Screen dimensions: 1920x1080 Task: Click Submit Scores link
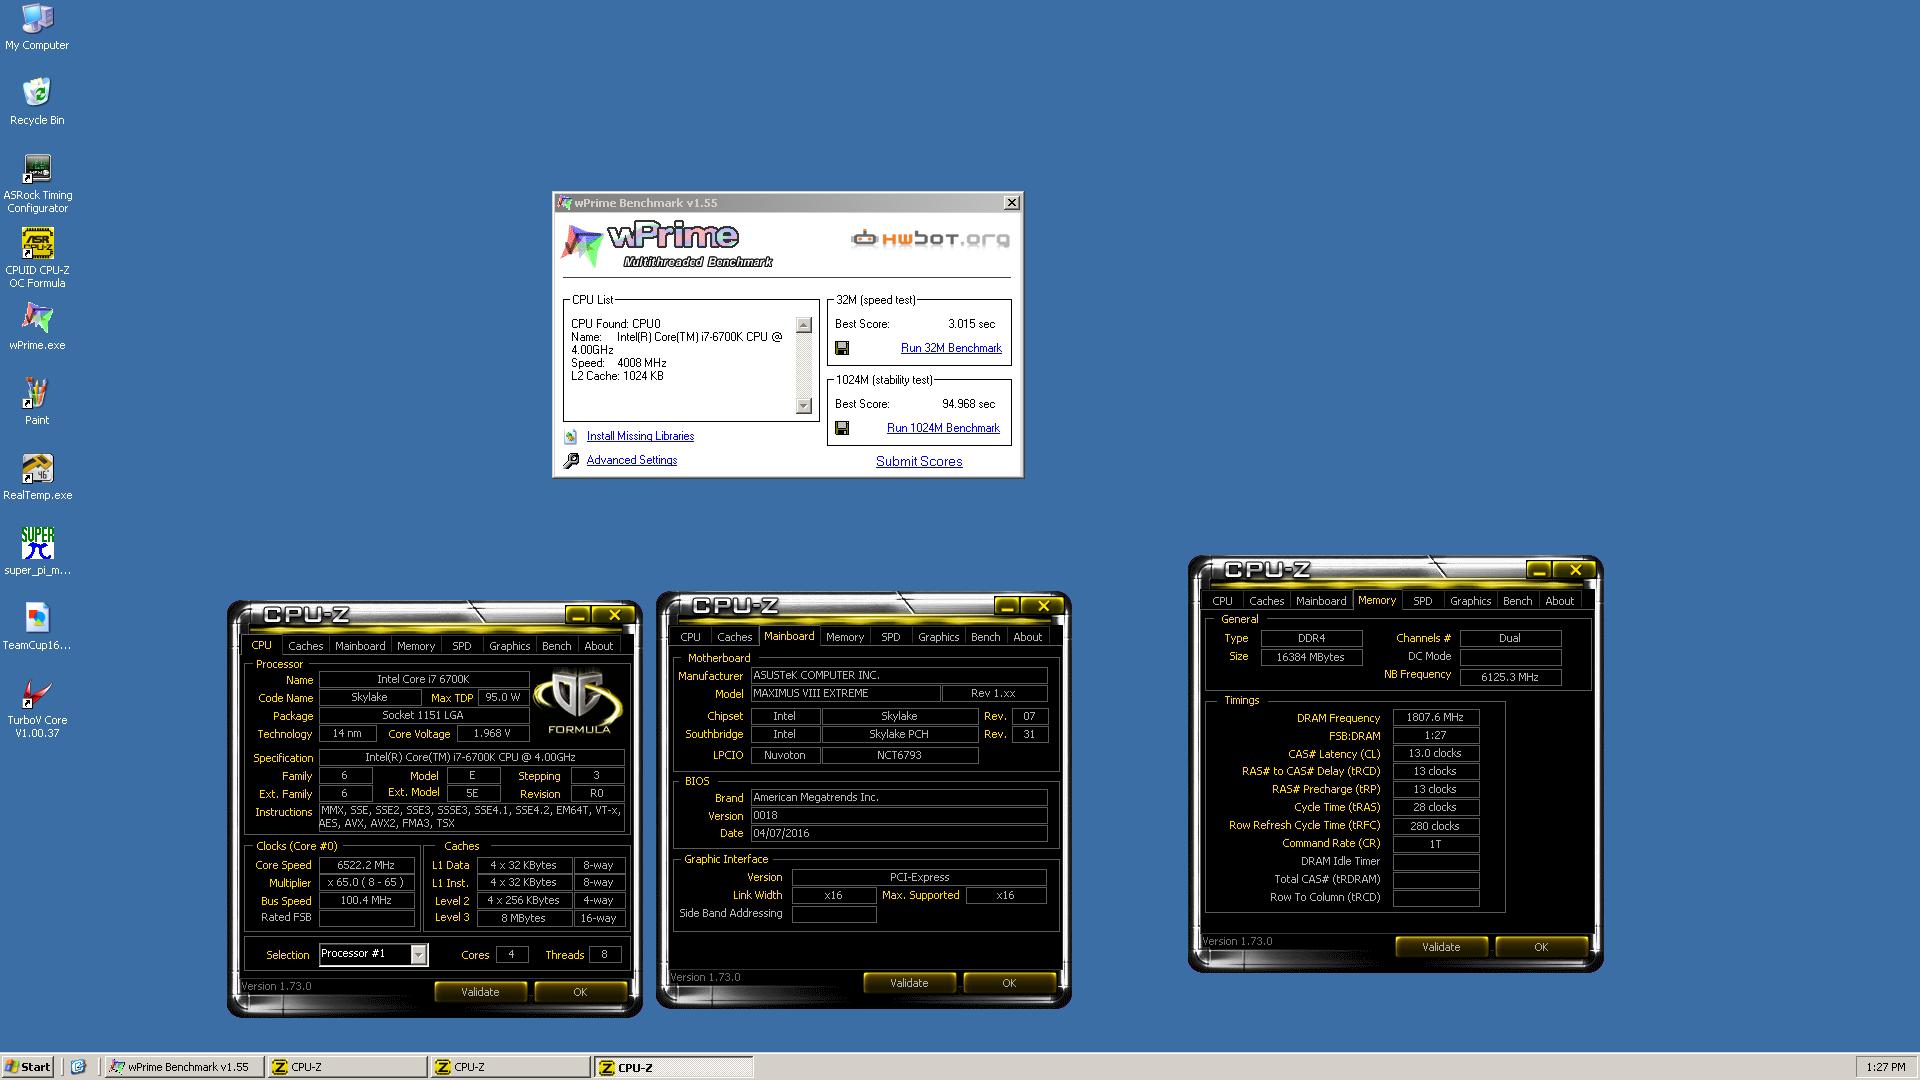point(919,461)
